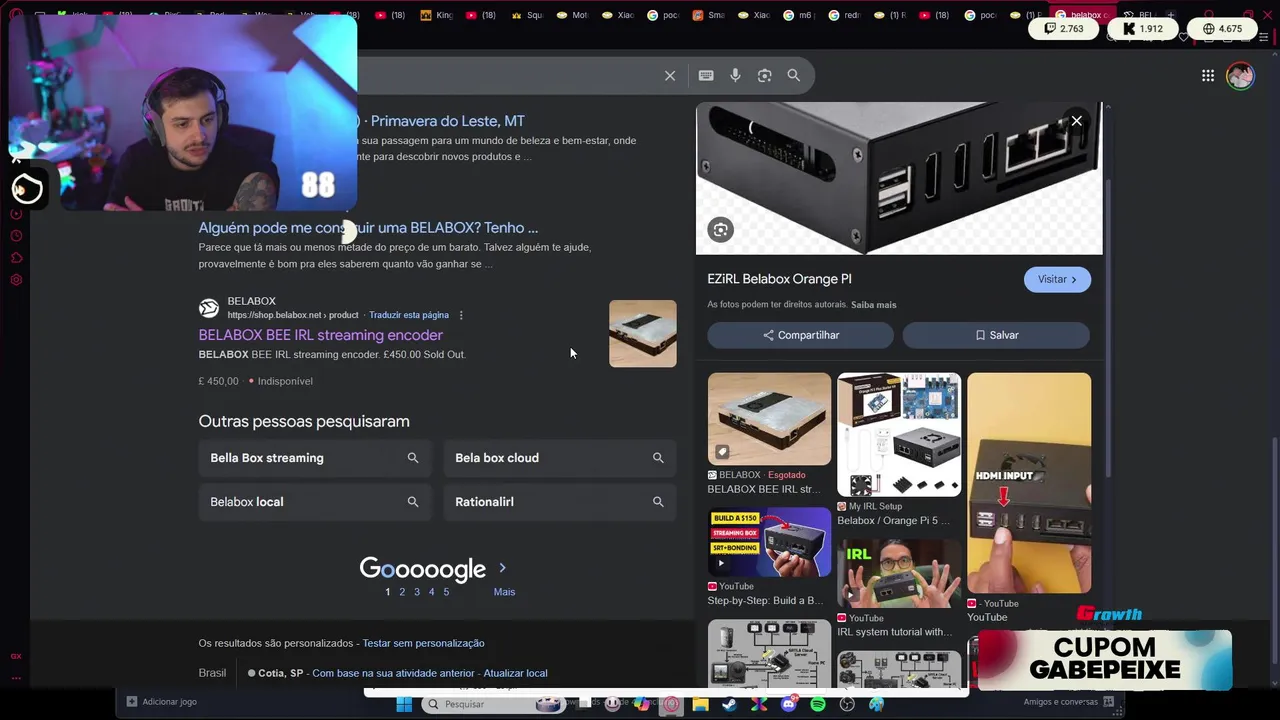Image resolution: width=1280 pixels, height=720 pixels.
Task: Open Step-by-Step Build a B... video thumbnail
Action: pos(769,542)
